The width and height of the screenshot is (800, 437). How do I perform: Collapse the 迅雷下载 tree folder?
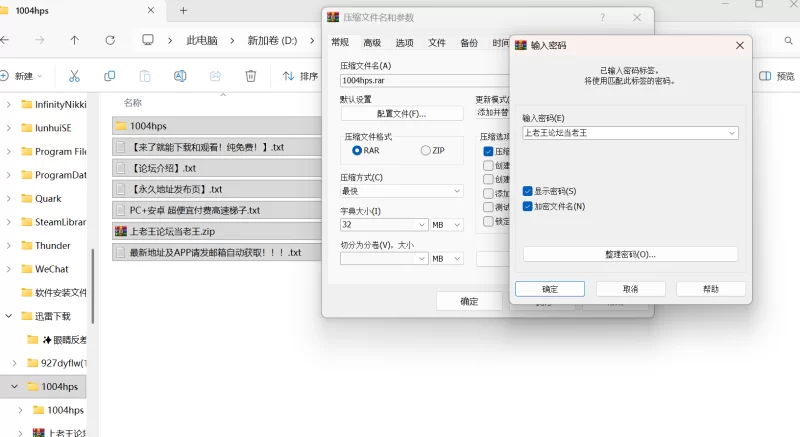pyautogui.click(x=9, y=316)
